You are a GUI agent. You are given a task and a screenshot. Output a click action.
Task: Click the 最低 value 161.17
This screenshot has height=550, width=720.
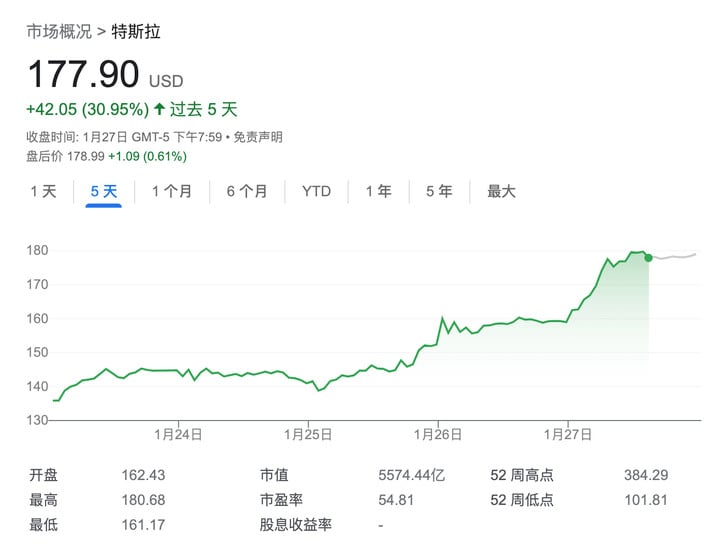click(x=143, y=524)
